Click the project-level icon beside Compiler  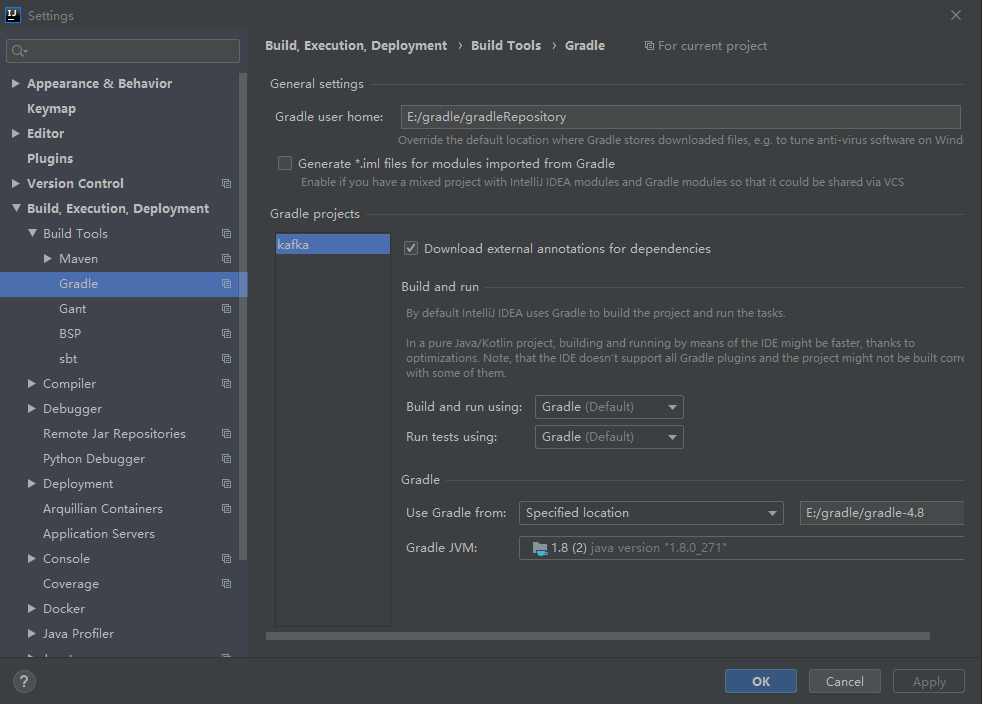226,384
